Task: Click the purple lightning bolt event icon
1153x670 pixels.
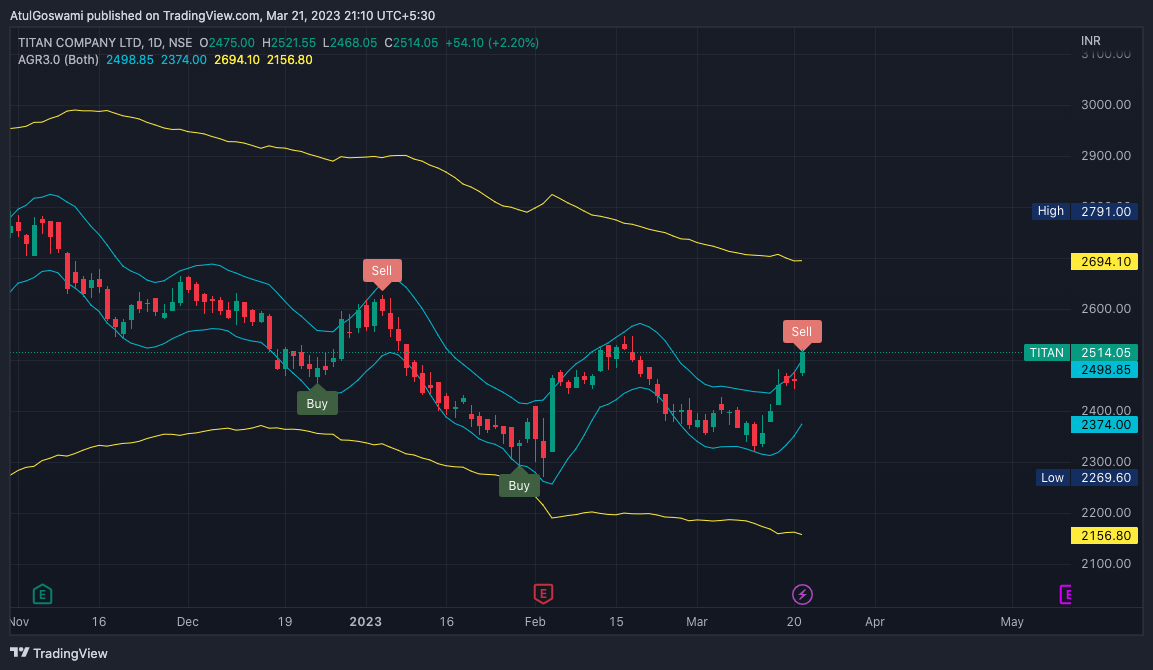Action: (x=802, y=594)
